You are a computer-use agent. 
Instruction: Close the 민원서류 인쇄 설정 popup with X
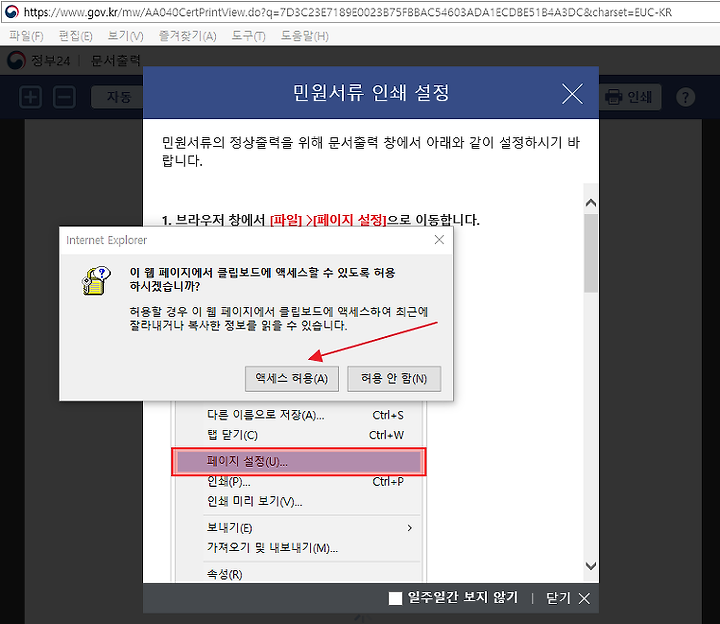coord(572,94)
